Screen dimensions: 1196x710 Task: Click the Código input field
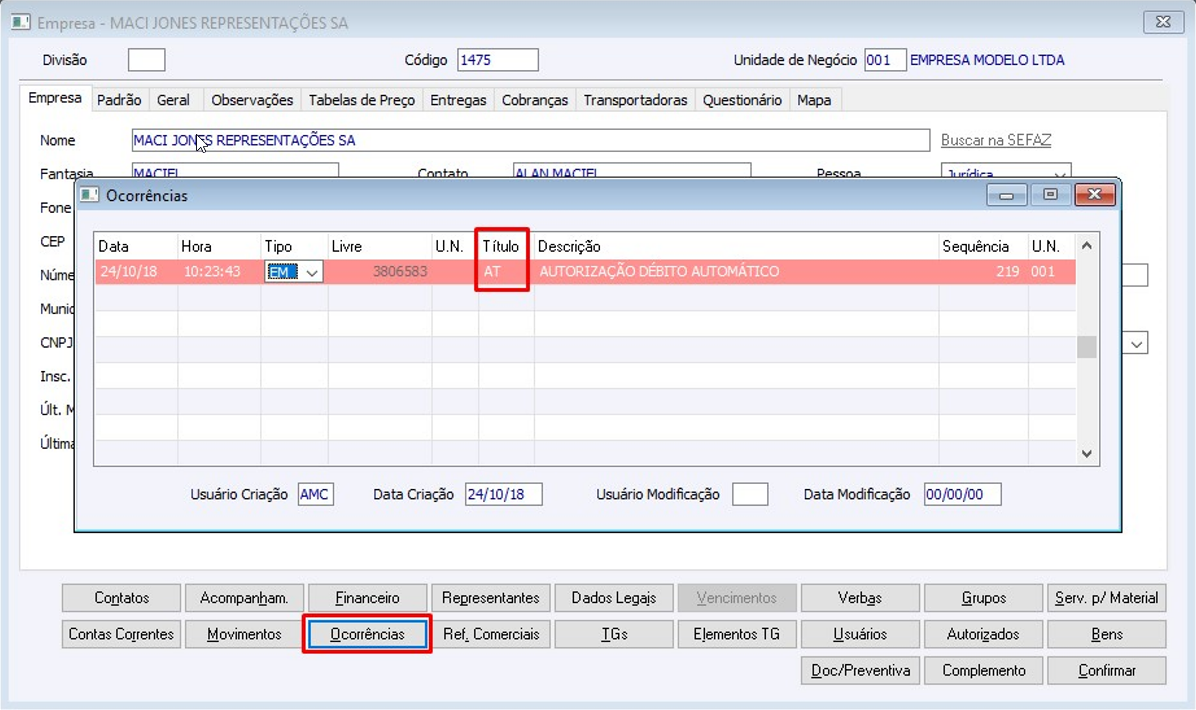(497, 59)
